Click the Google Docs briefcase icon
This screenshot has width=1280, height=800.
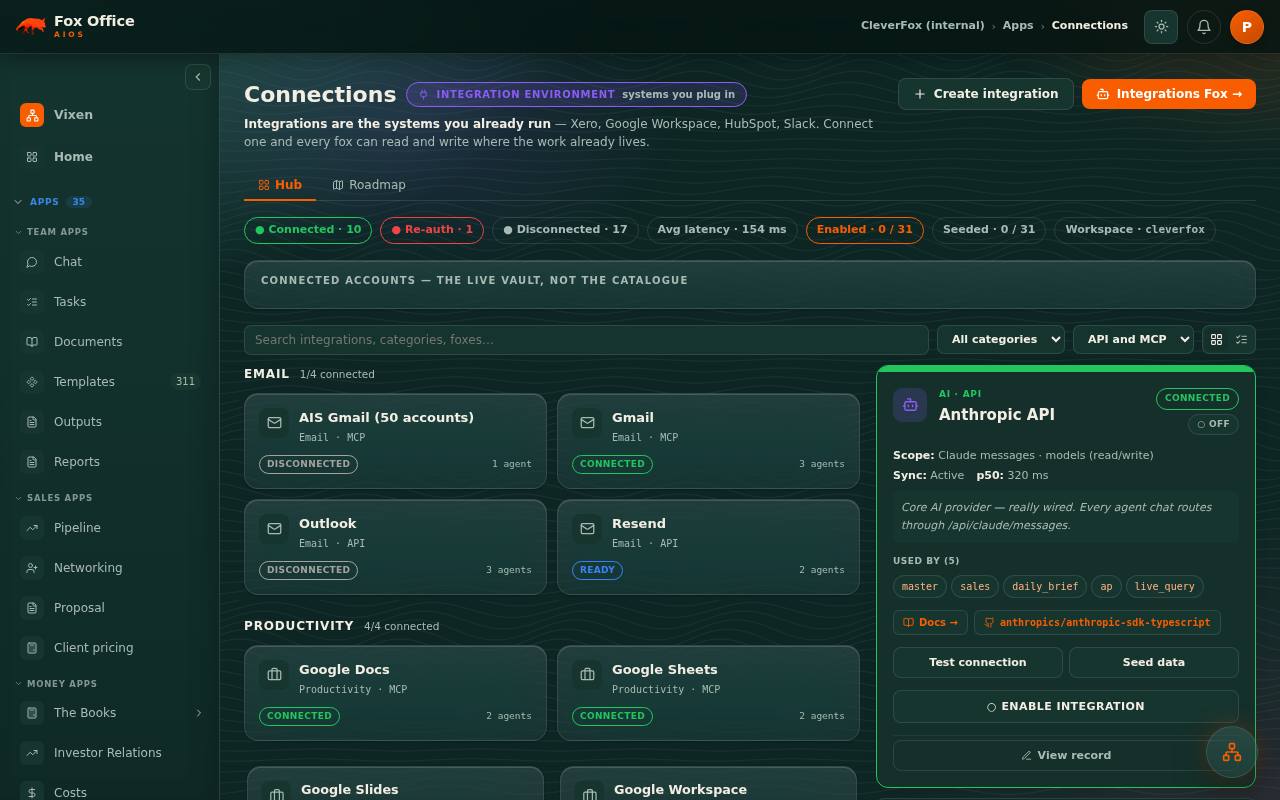point(274,675)
